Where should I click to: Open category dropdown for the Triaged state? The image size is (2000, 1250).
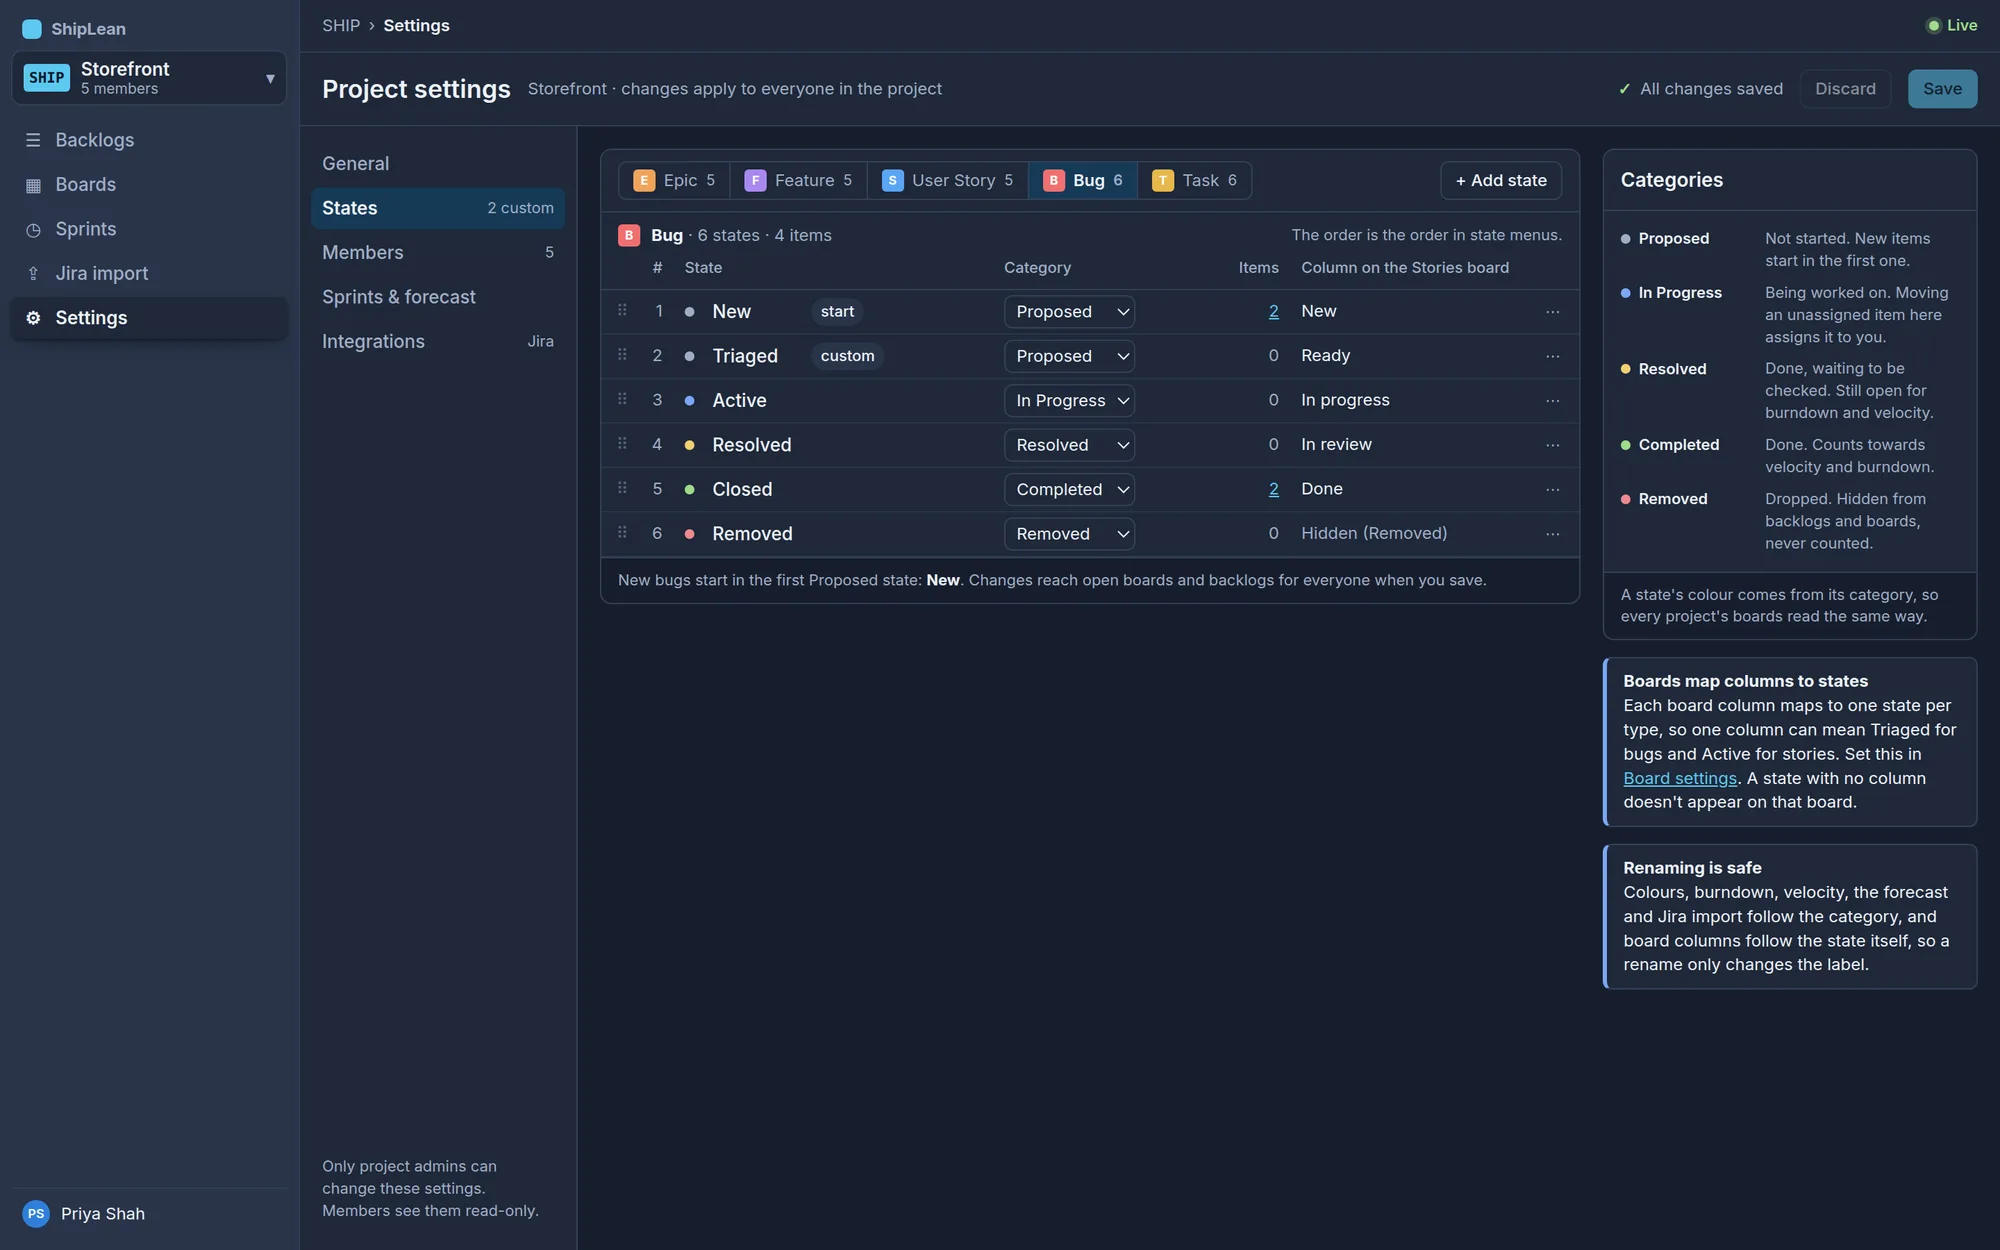[1069, 356]
